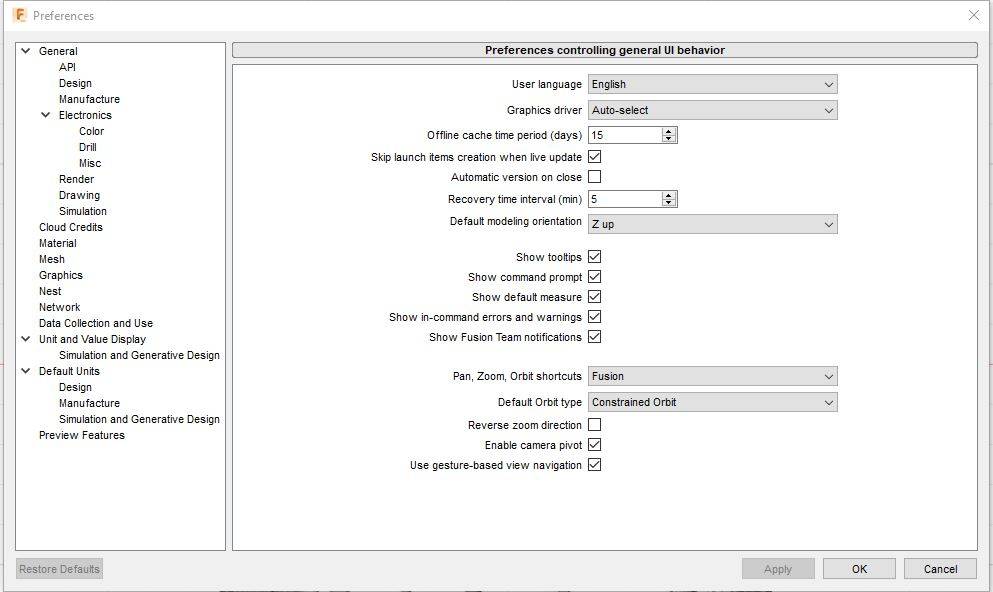The height and width of the screenshot is (592, 993).
Task: Select Render preferences item
Action: click(77, 179)
